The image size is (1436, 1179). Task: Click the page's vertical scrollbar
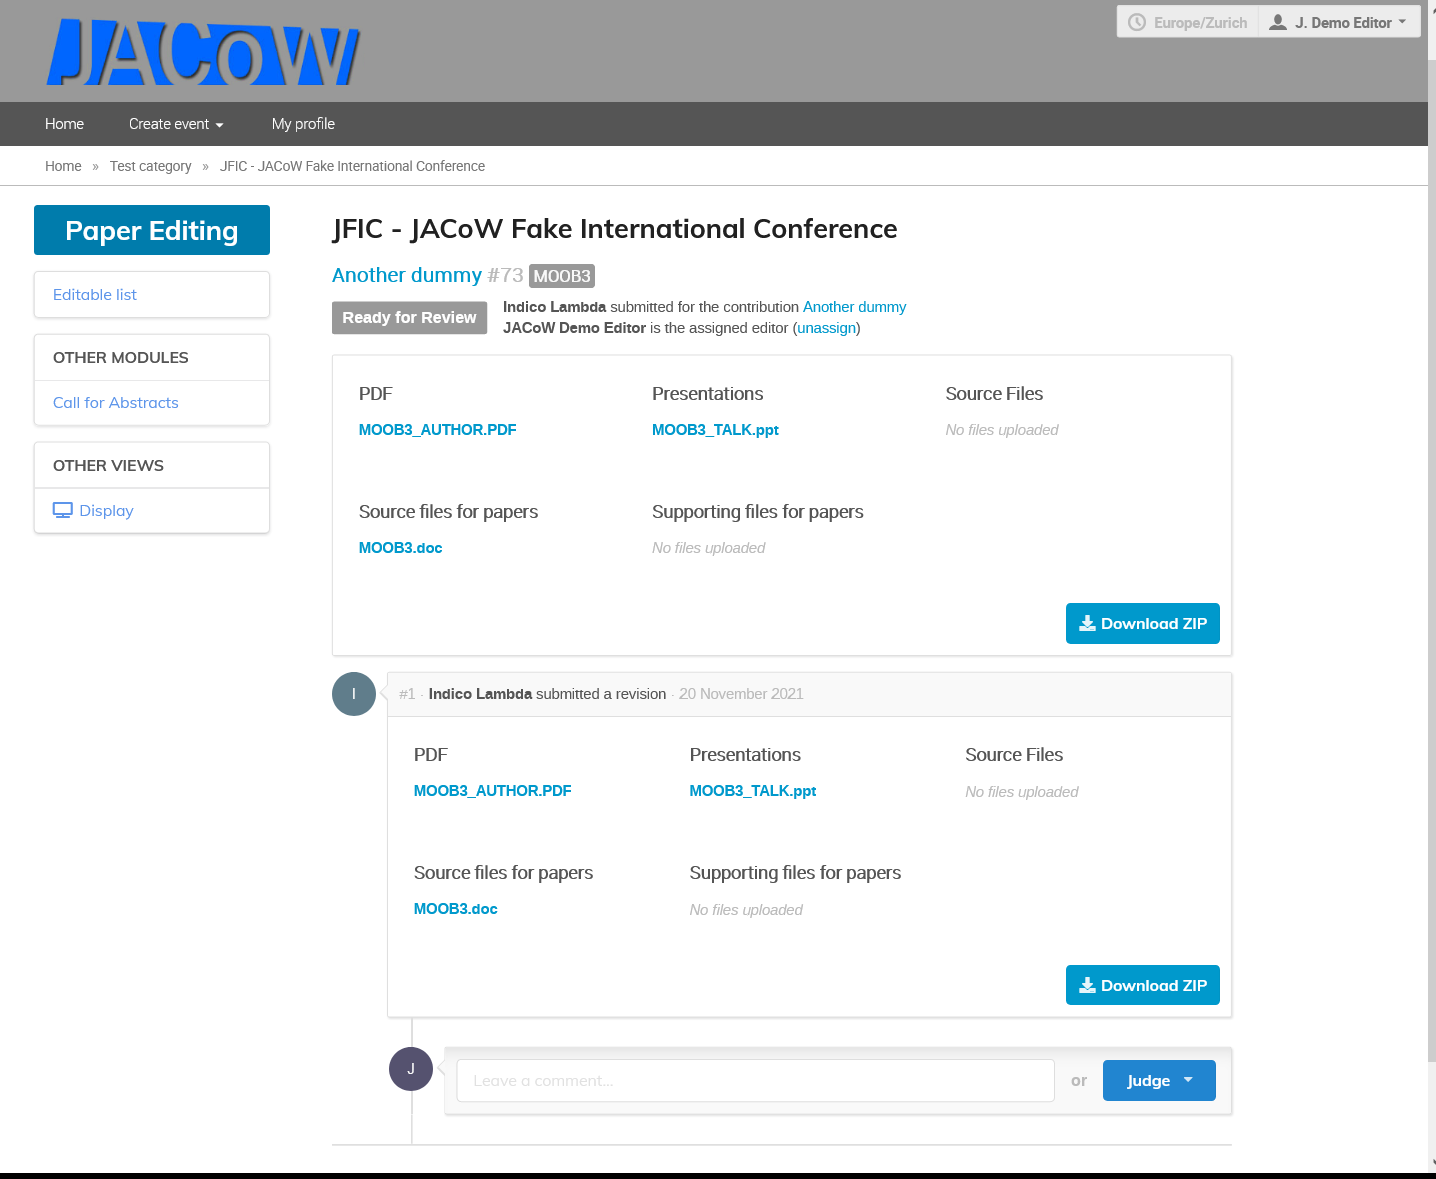1431,560
